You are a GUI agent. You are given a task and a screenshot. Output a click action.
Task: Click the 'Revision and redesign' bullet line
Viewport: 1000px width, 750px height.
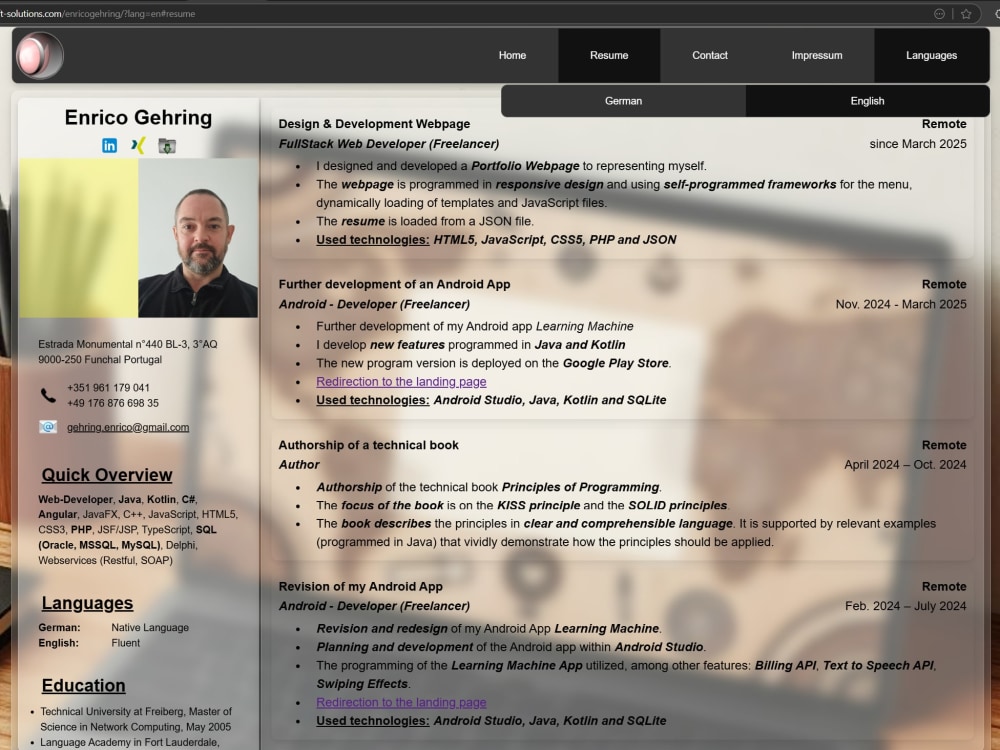[x=489, y=629]
